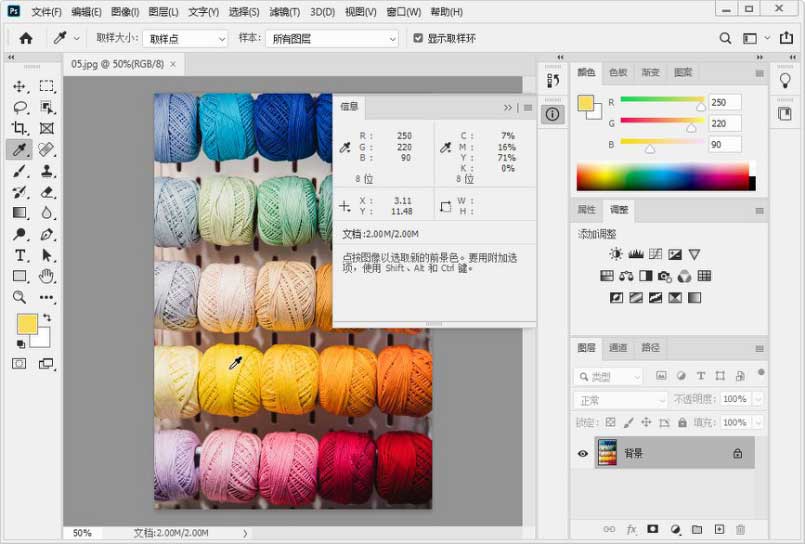Click the foreground yellow color swatch
805x544 pixels.
27,323
